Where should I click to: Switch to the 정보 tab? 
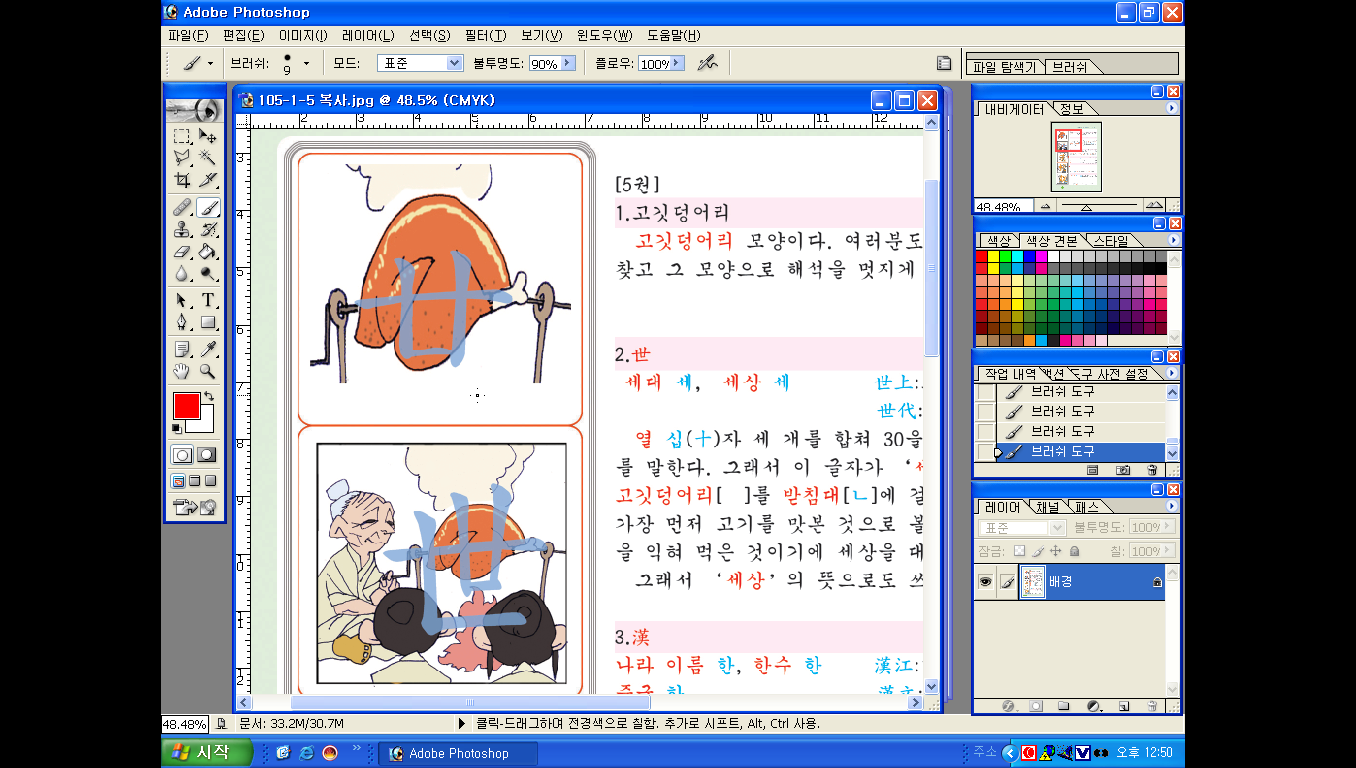[1071, 108]
